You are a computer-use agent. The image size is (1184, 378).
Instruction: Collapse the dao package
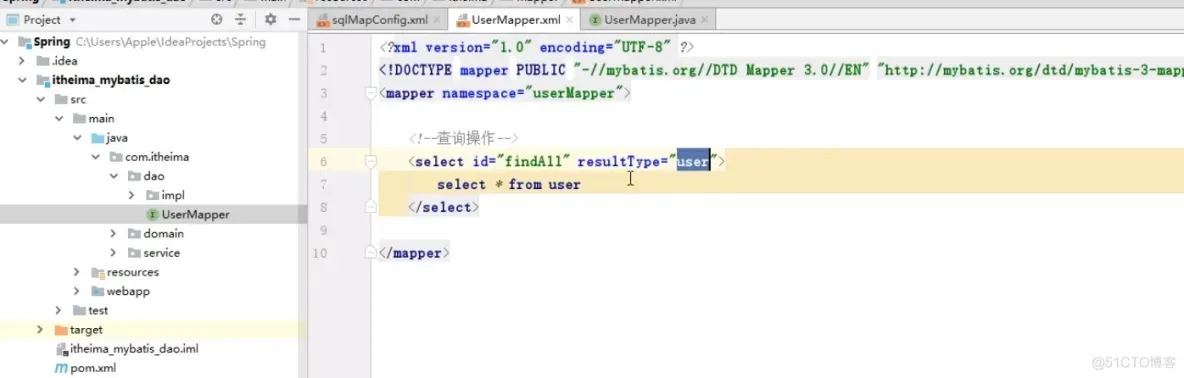pos(113,176)
